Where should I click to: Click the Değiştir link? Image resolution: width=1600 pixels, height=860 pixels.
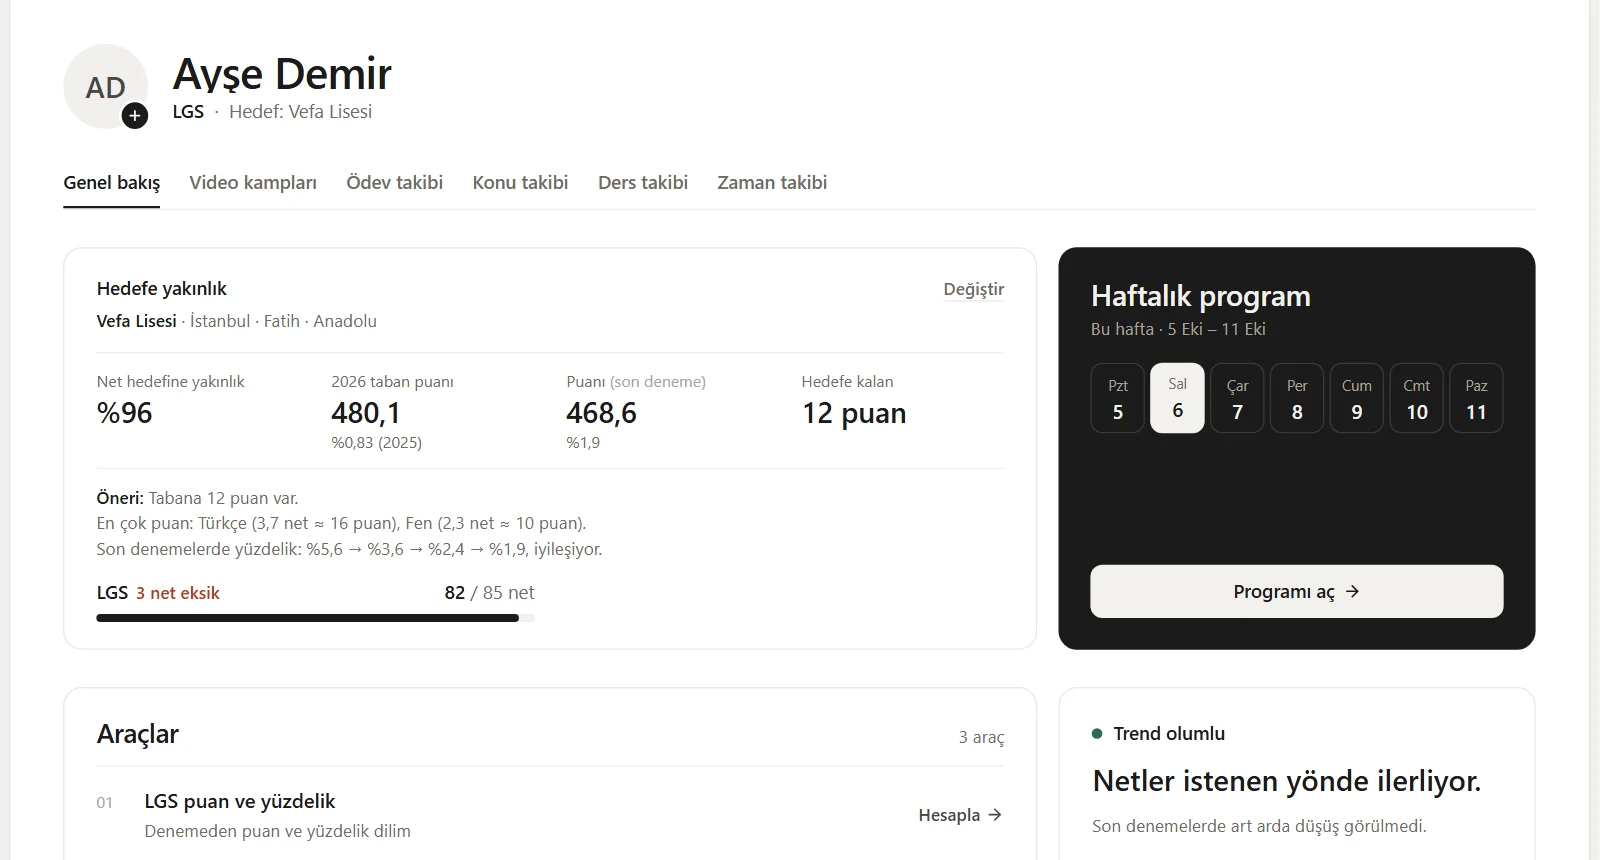coord(974,289)
